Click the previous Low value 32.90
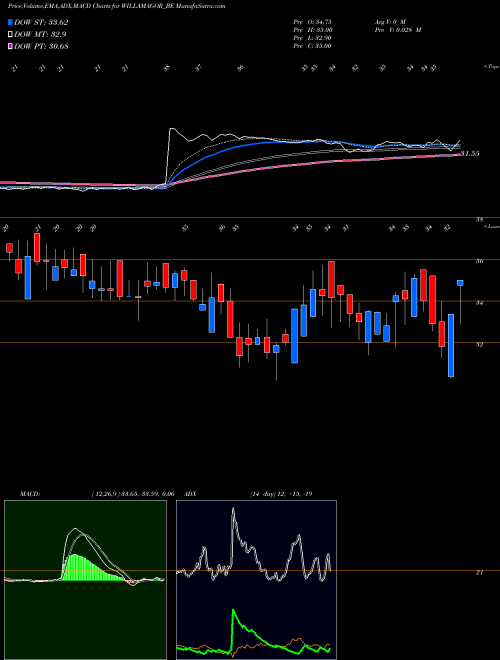500x660 pixels. click(322, 38)
